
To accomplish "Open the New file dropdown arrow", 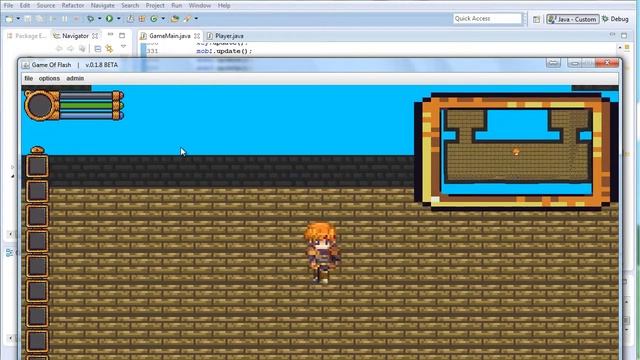I will tap(18, 19).
